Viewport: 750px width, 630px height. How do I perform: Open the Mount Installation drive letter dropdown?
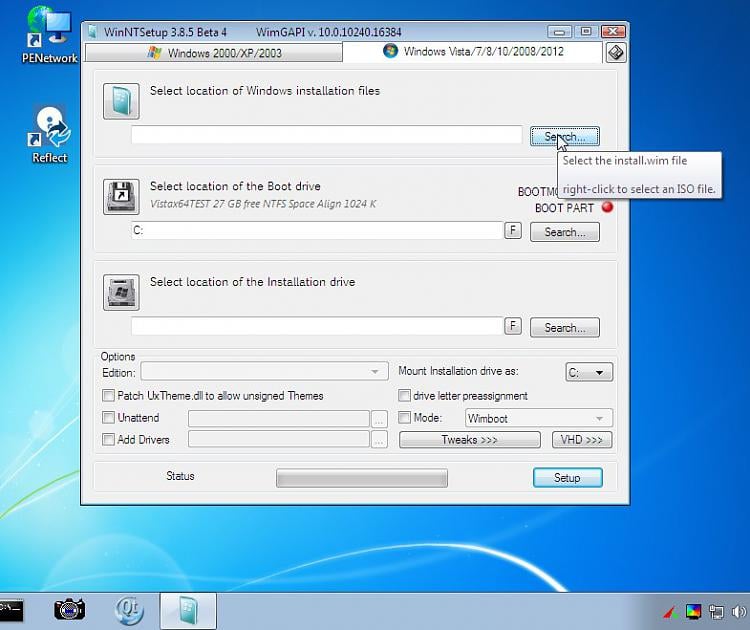click(x=589, y=372)
